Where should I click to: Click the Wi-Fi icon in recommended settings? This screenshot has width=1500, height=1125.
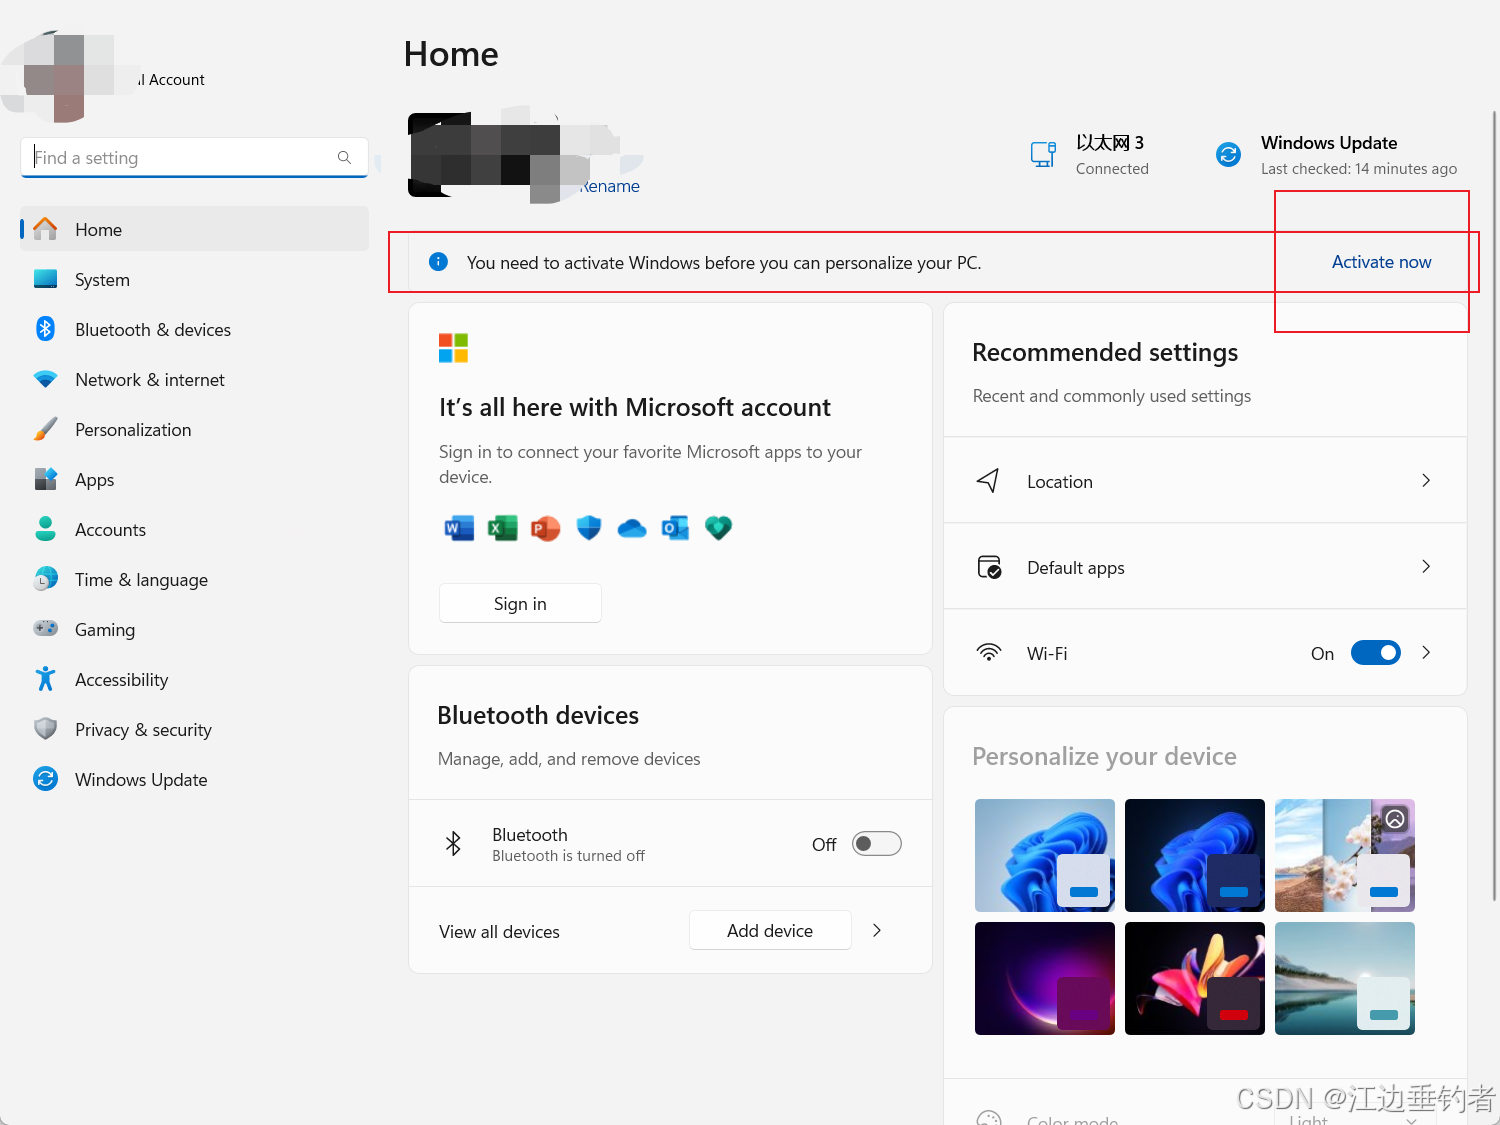(x=988, y=653)
